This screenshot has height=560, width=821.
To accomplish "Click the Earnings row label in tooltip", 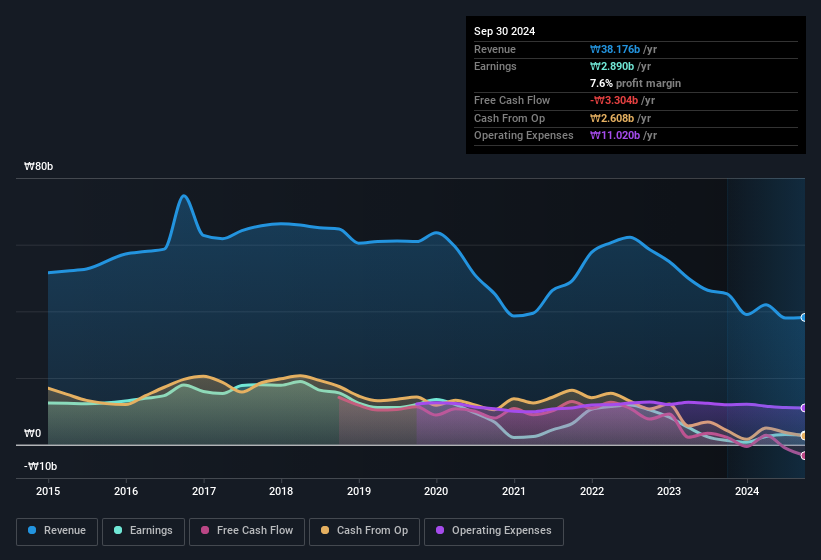I will coord(495,66).
